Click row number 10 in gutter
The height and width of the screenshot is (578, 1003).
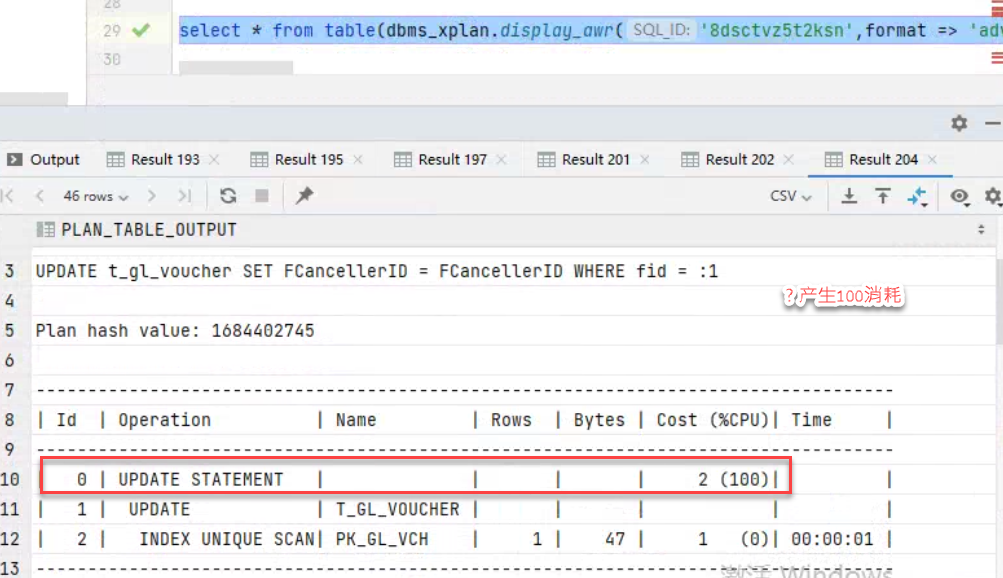pyautogui.click(x=10, y=480)
